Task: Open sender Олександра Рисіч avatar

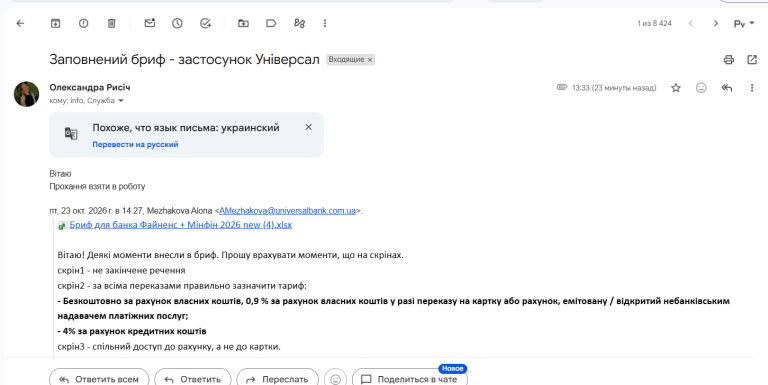Action: pyautogui.click(x=26, y=94)
